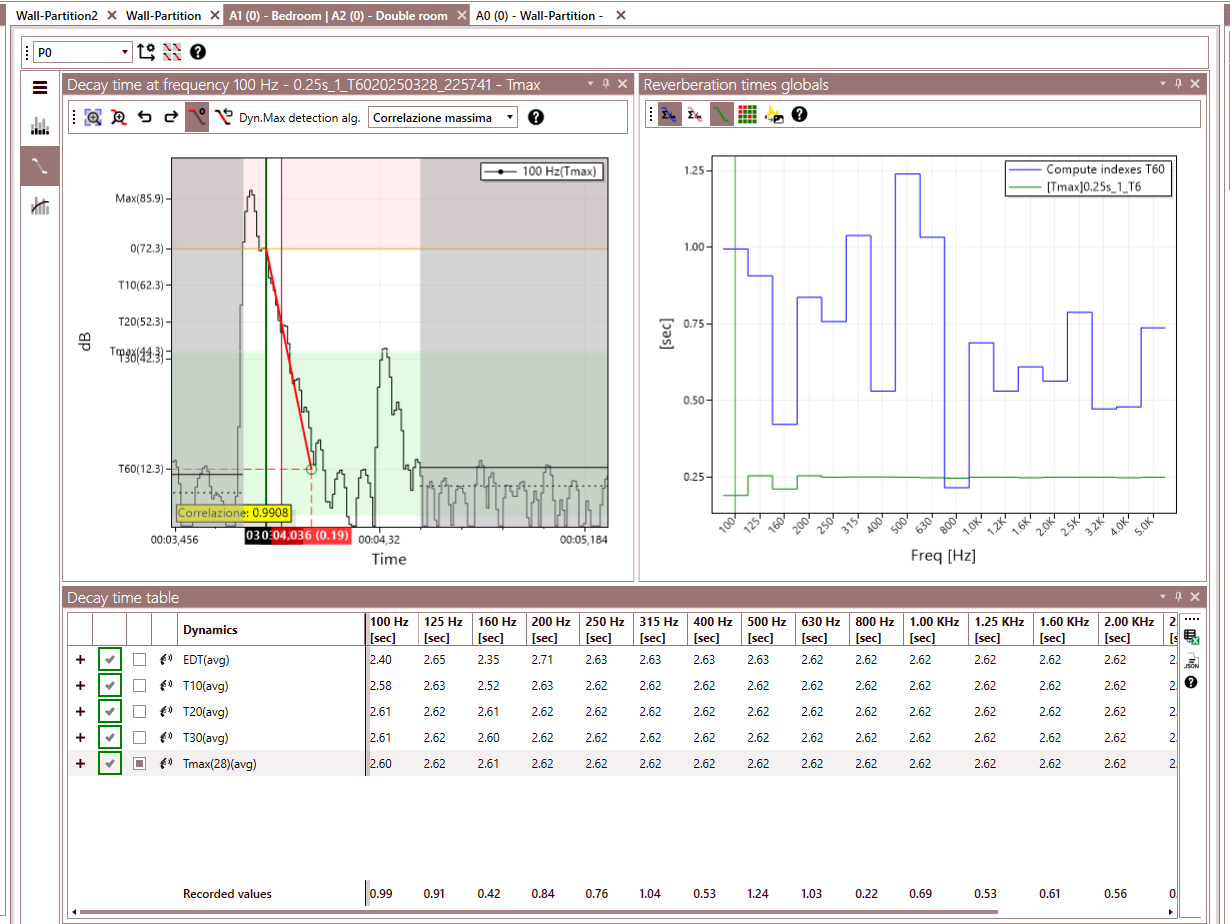Toggle the green checkmark for EDT(avg)
This screenshot has width=1230, height=924.
[x=110, y=659]
